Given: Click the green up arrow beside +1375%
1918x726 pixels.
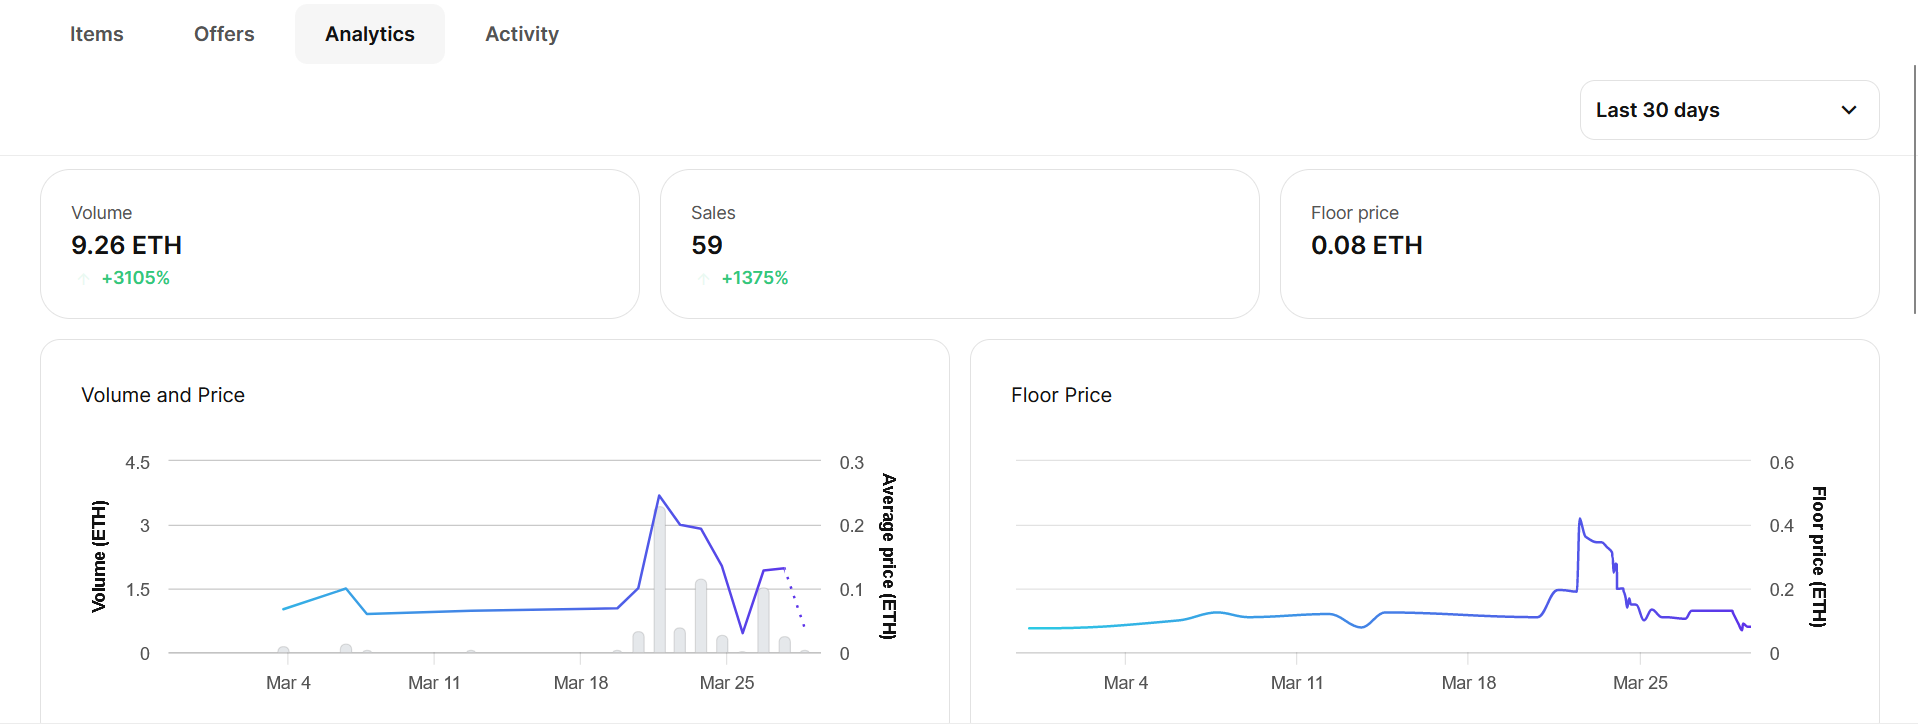Looking at the screenshot, I should (x=704, y=279).
